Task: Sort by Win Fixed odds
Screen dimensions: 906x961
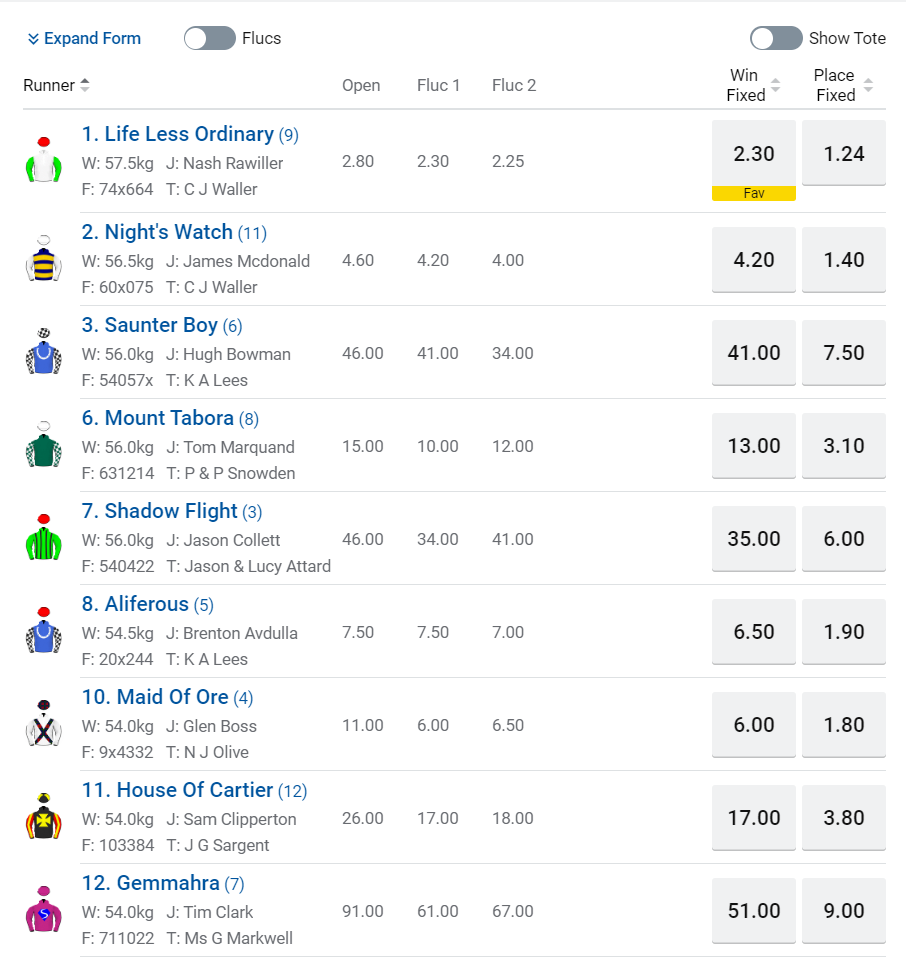Action: click(775, 86)
